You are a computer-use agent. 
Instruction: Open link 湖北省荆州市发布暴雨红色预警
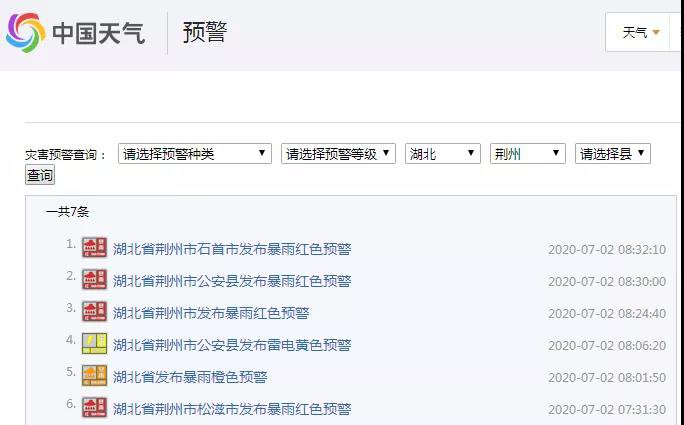tap(211, 313)
